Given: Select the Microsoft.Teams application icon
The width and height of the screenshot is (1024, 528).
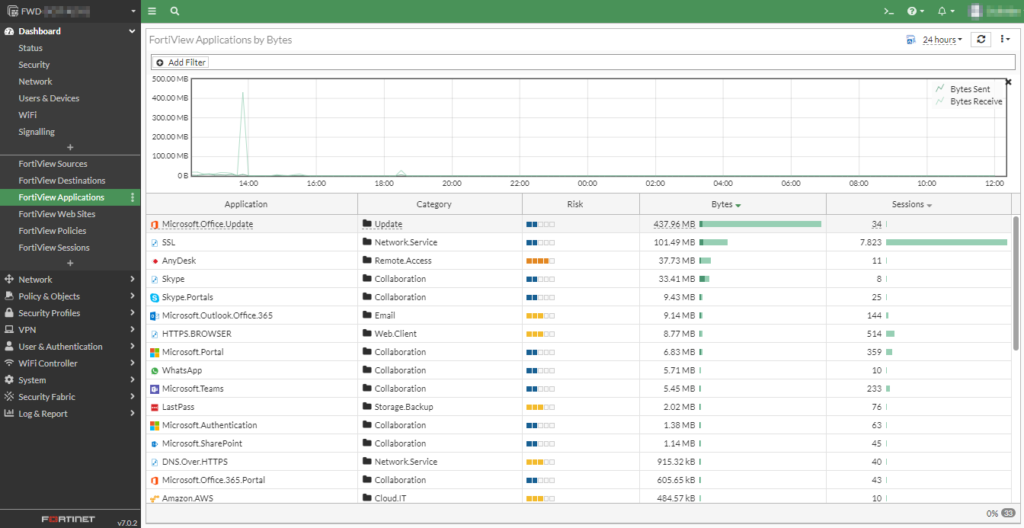Looking at the screenshot, I should tap(155, 389).
